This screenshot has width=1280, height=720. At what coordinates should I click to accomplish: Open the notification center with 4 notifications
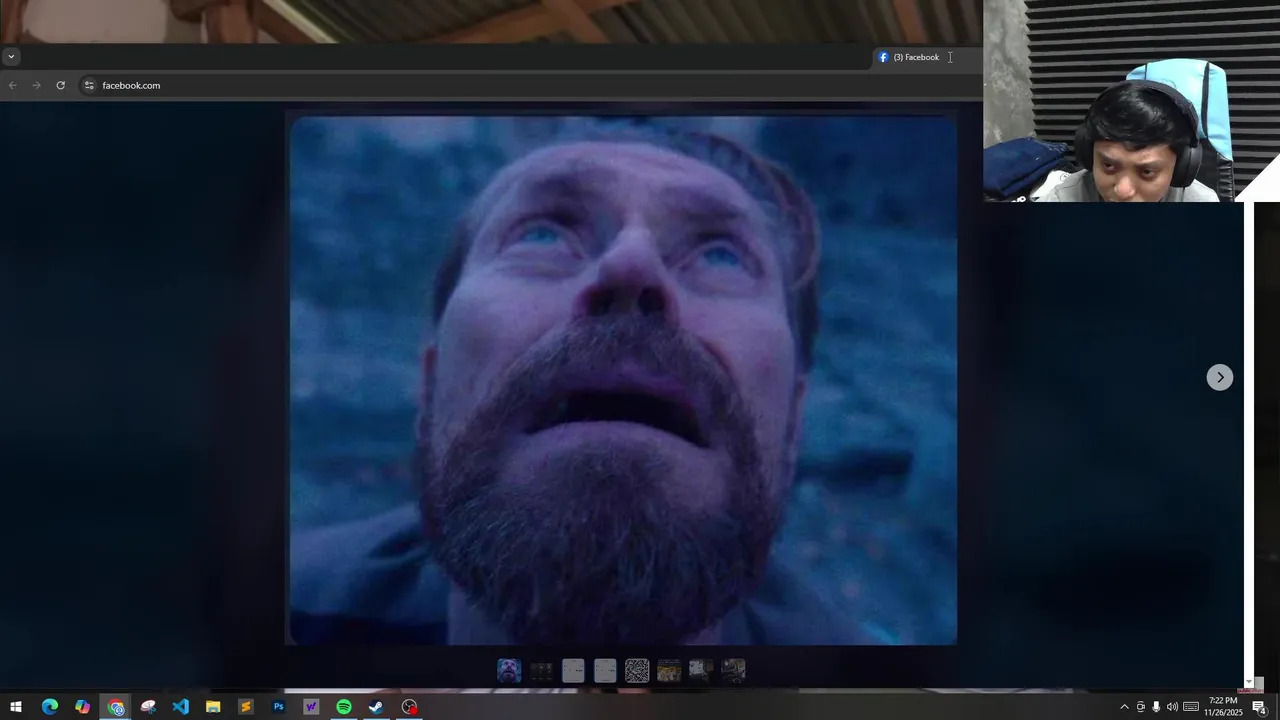tap(1259, 707)
